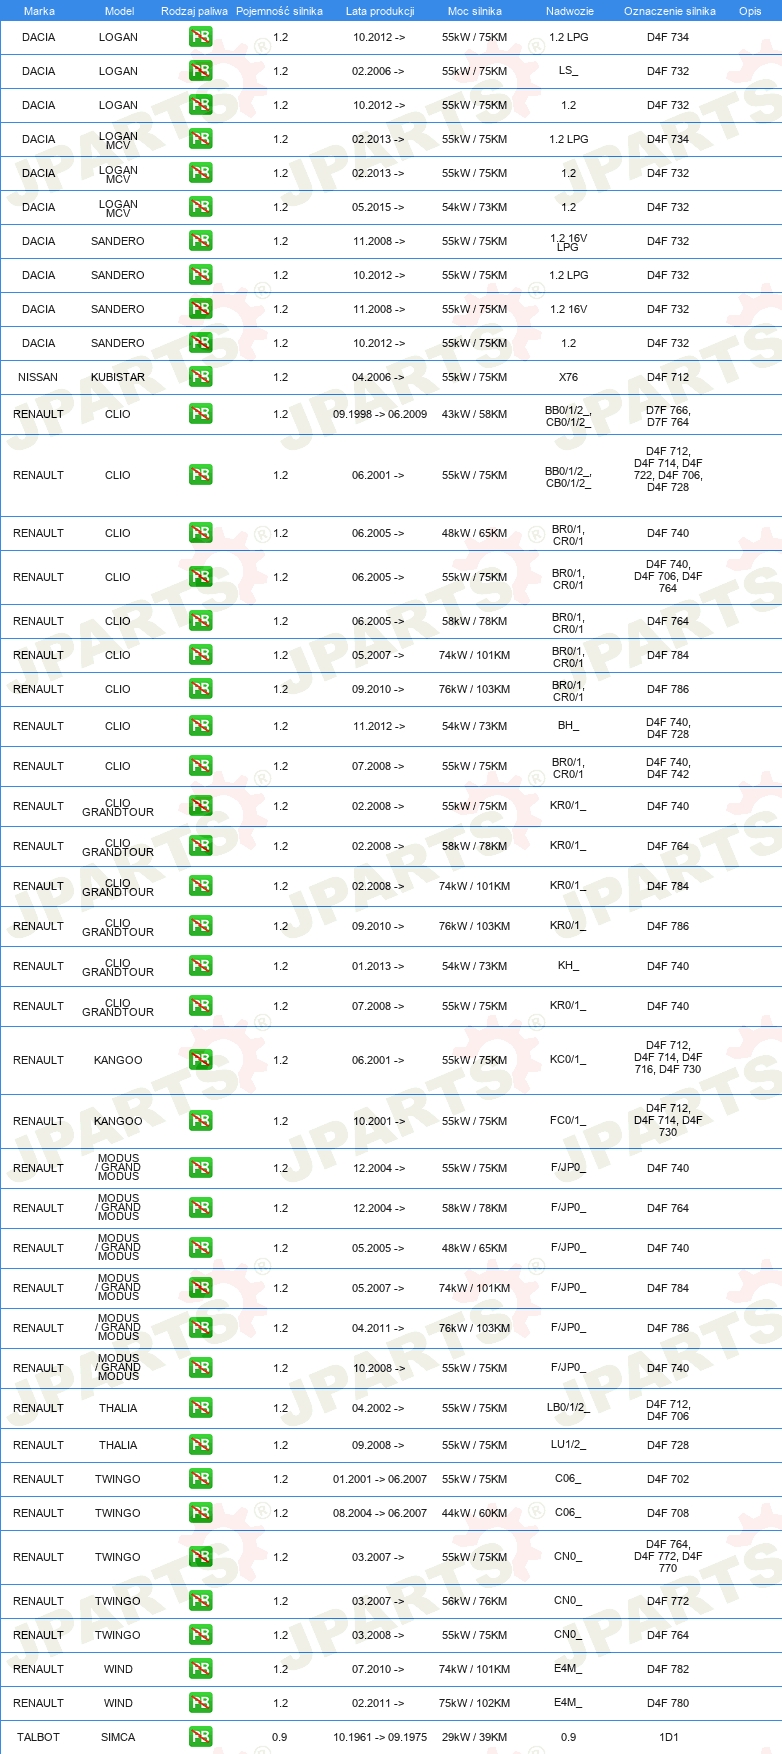
Task: Click engine code D4F 780
Action: point(668,1703)
